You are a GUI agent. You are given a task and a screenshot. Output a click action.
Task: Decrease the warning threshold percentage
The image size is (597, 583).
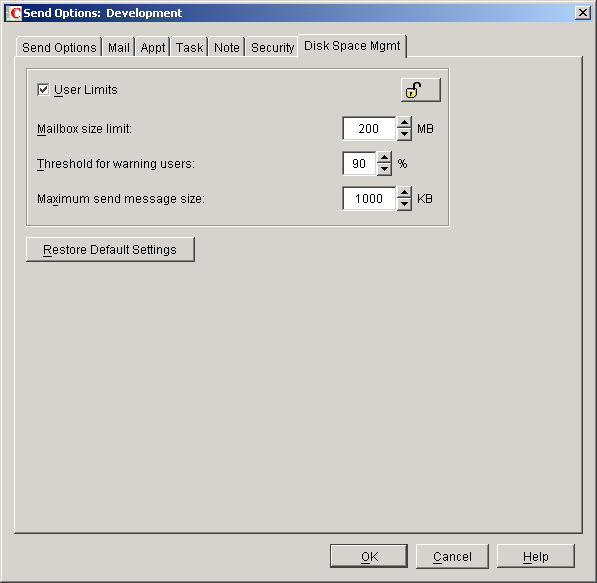point(385,169)
